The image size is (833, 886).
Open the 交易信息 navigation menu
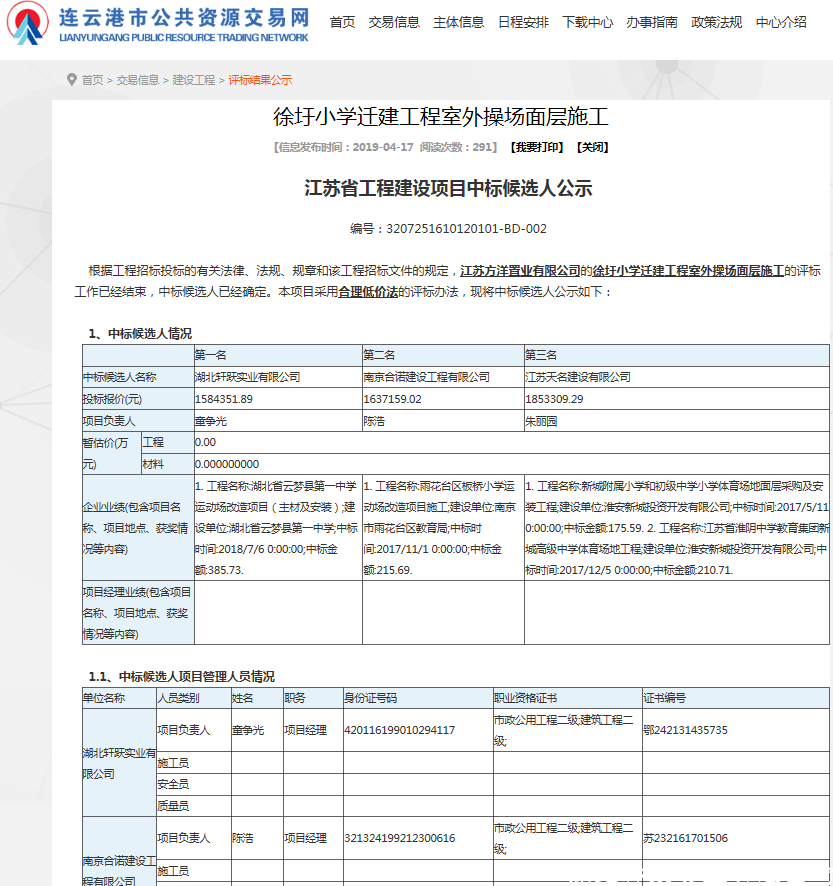(x=394, y=23)
